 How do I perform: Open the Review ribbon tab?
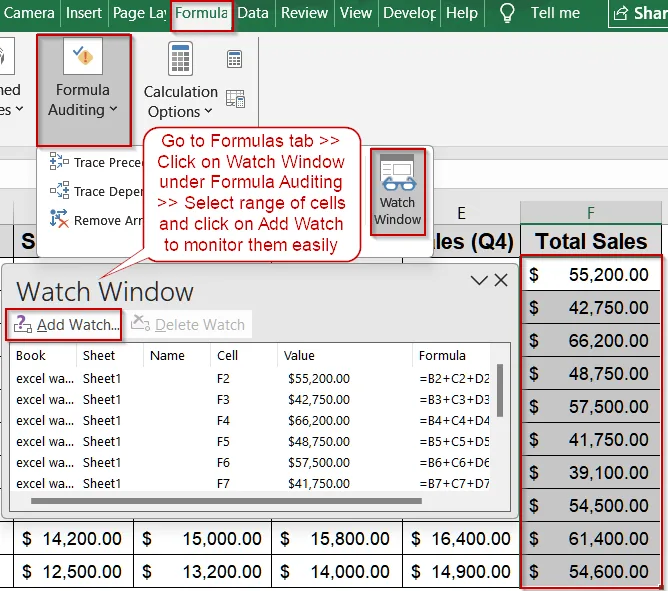[x=304, y=13]
